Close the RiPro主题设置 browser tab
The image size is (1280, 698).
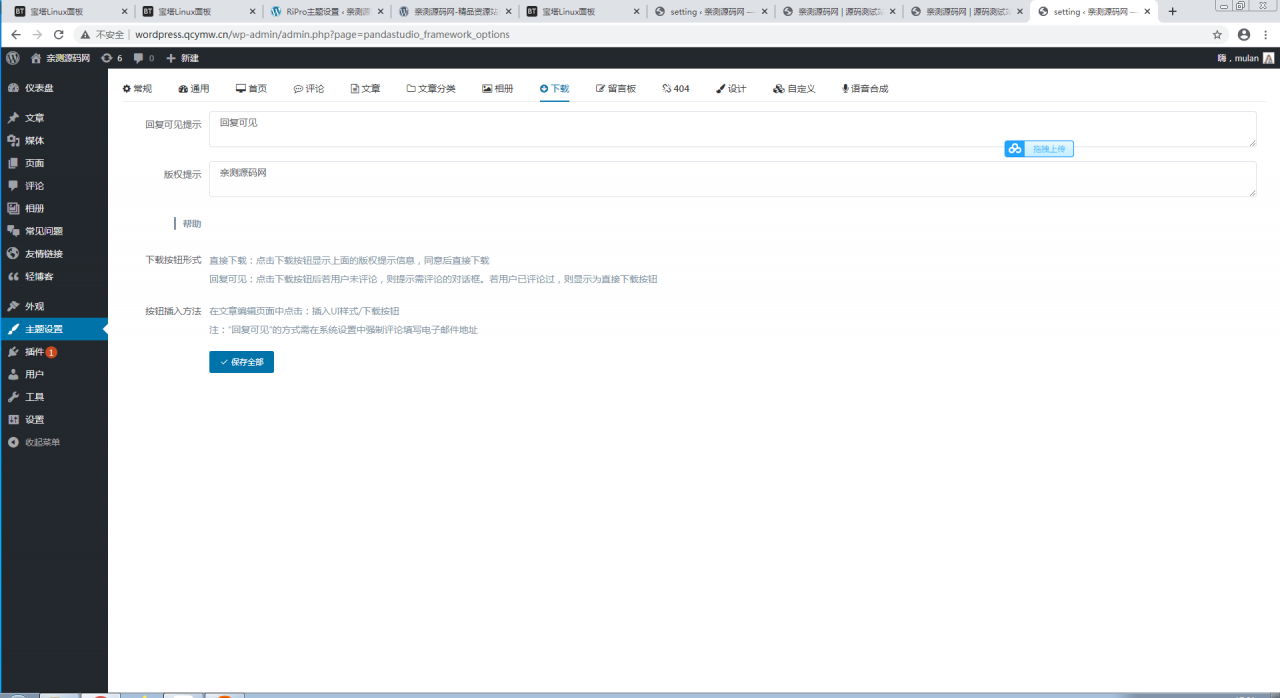tap(380, 12)
